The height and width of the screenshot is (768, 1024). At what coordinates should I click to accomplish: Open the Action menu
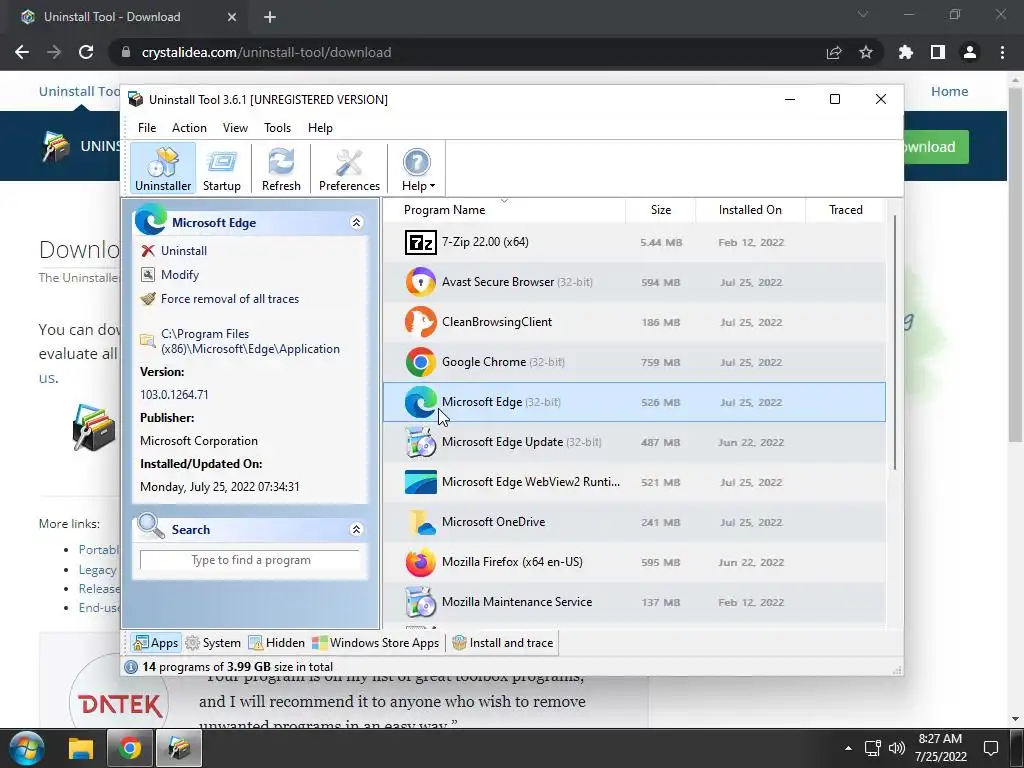[x=189, y=128]
